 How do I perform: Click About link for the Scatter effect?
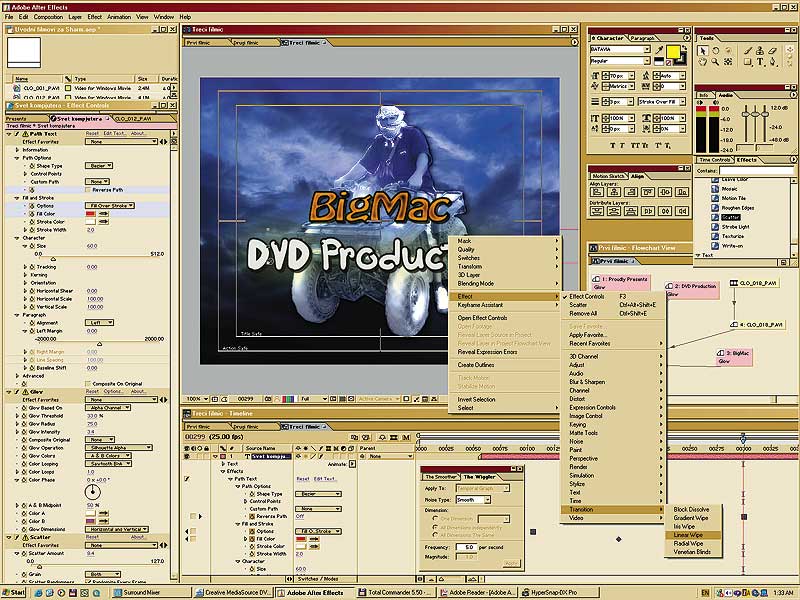[x=138, y=537]
